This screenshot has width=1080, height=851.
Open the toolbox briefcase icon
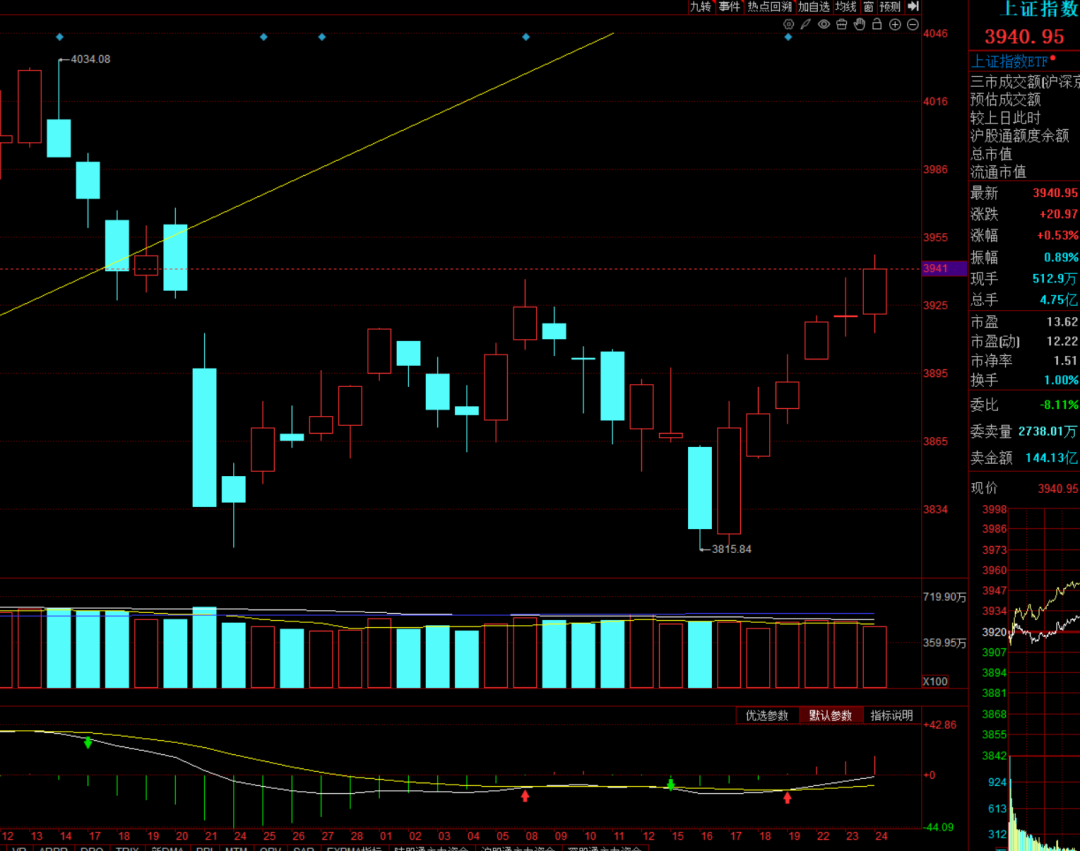[x=842, y=24]
